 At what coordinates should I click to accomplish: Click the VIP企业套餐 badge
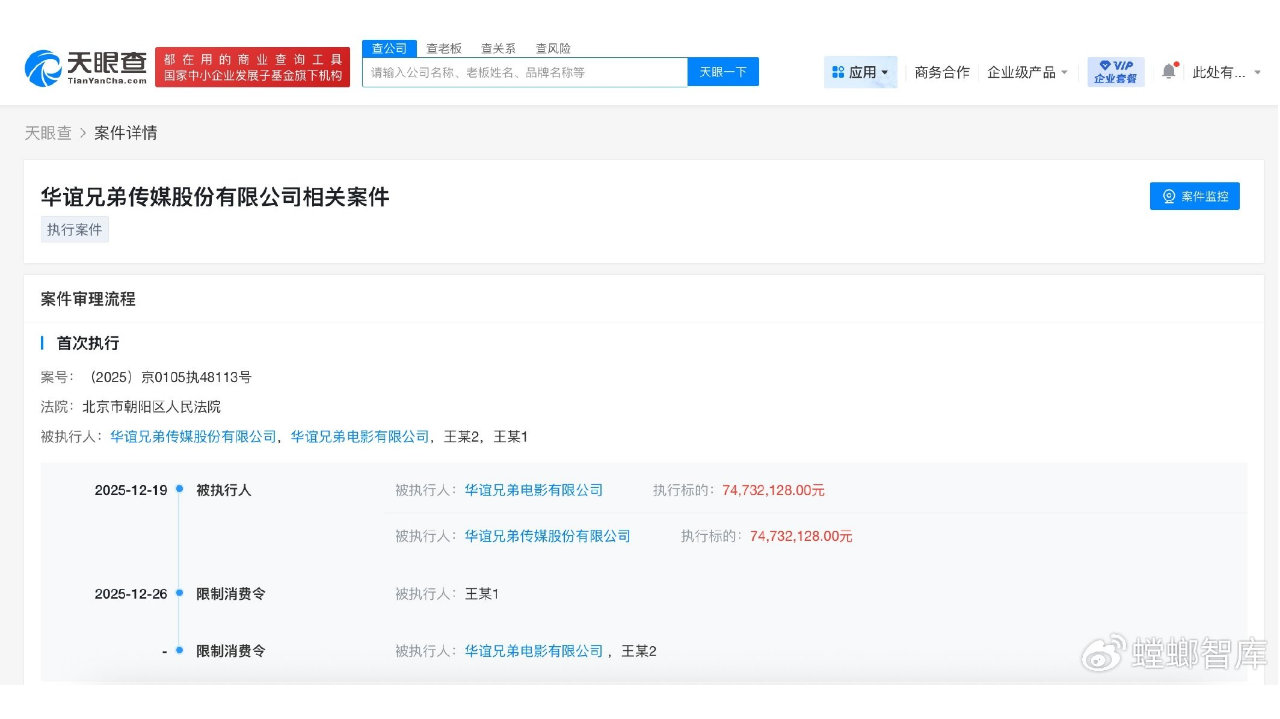tap(1115, 71)
